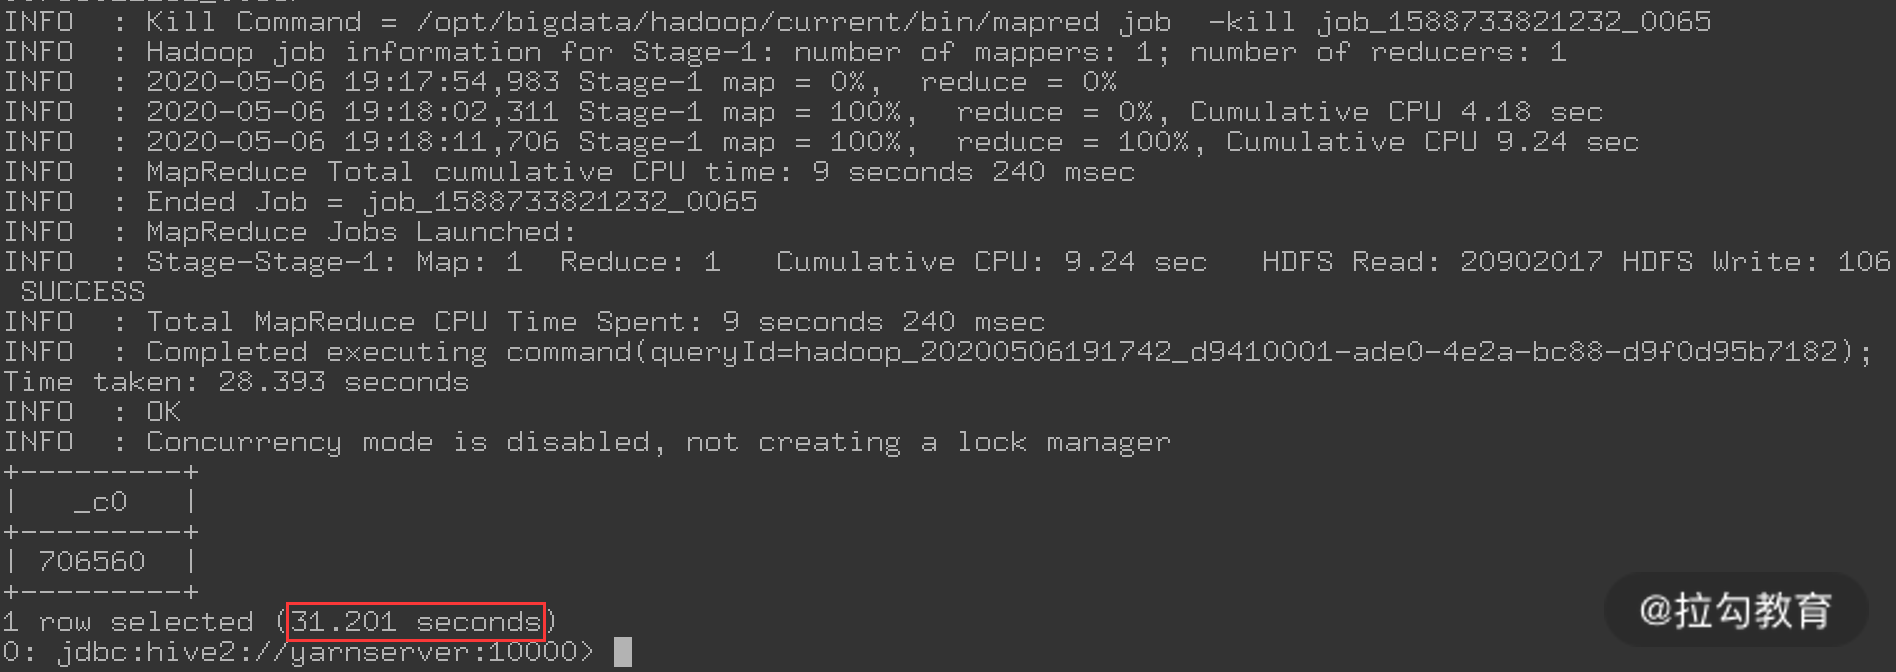The width and height of the screenshot is (1896, 672).
Task: Click the _c0 column header
Action: click(x=100, y=502)
